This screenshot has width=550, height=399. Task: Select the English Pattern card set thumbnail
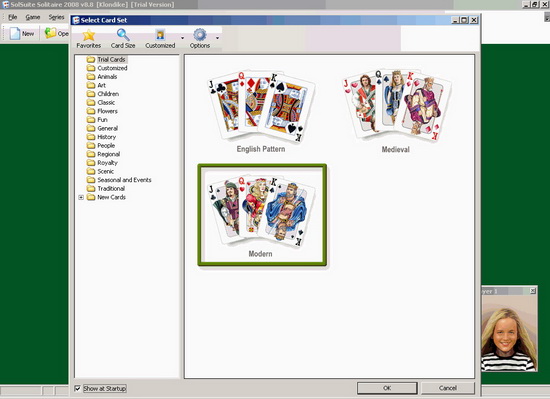(x=261, y=111)
